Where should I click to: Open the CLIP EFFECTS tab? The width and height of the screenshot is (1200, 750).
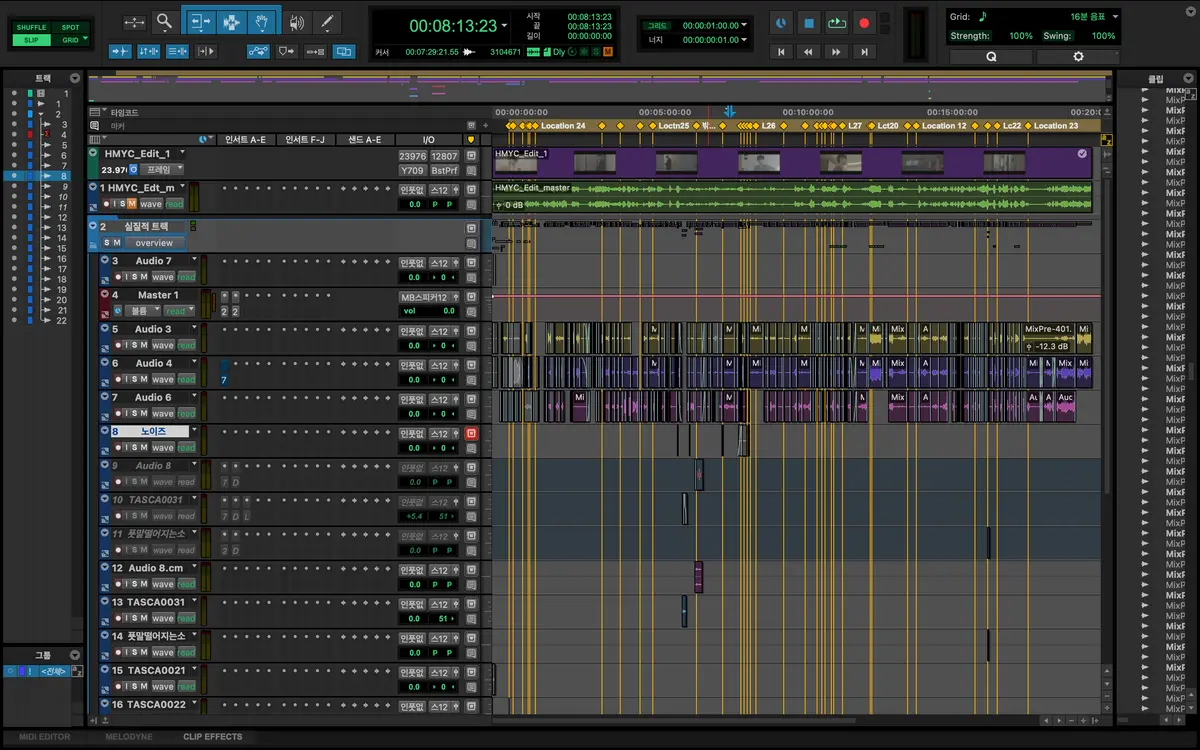point(212,737)
